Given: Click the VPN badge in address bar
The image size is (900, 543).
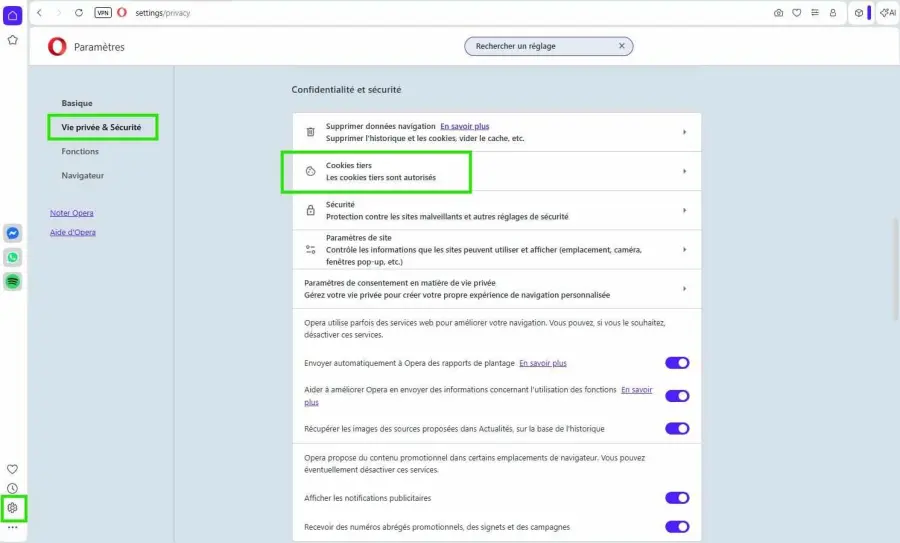Looking at the screenshot, I should 103,13.
